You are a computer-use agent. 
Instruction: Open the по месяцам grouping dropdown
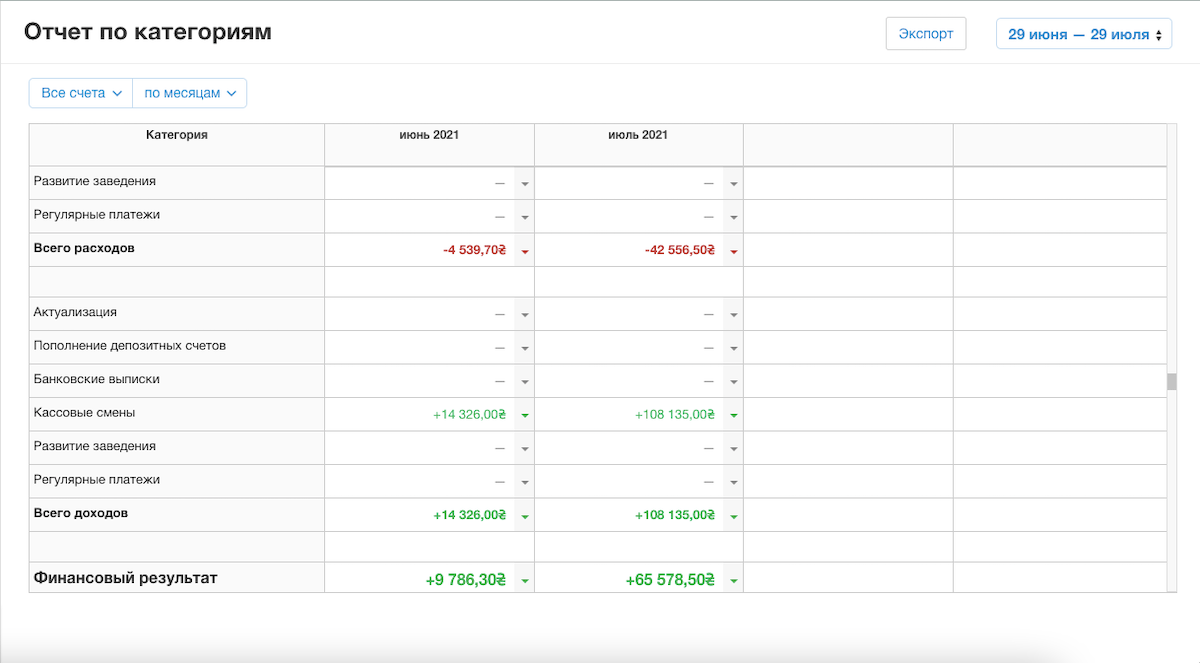[190, 93]
